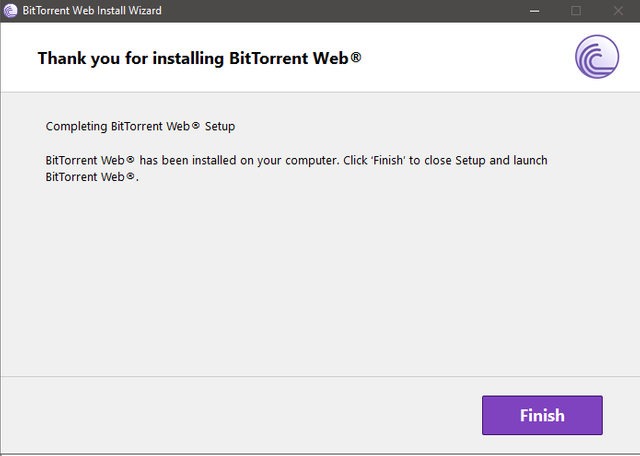
Task: Minimize the Install Wizard window
Action: click(x=534, y=11)
